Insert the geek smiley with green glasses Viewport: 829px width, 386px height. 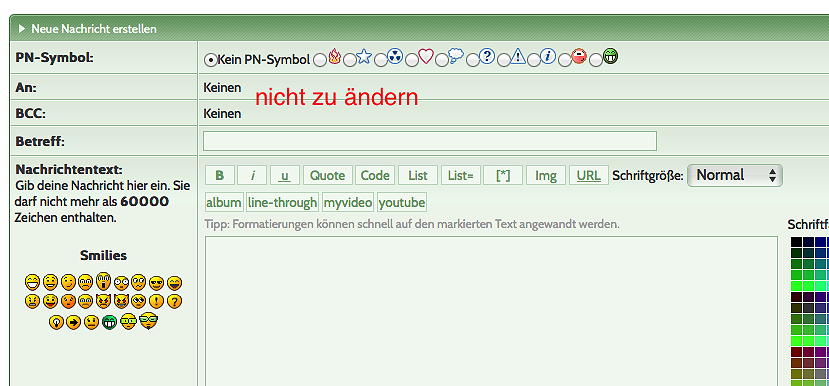click(x=128, y=321)
